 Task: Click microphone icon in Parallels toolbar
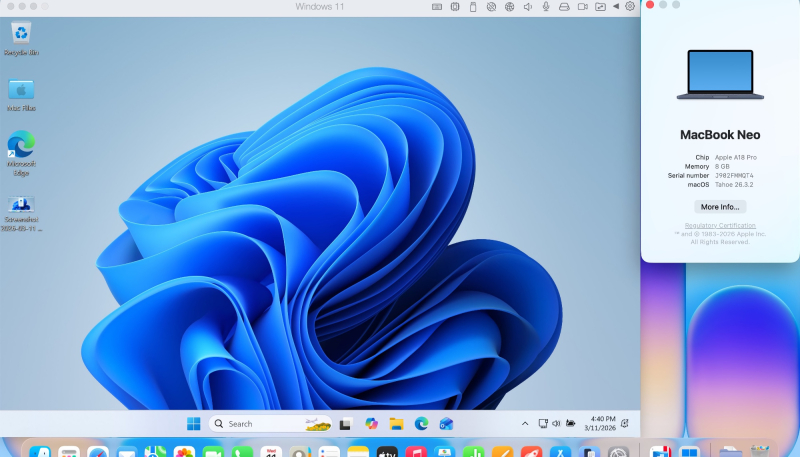(x=546, y=7)
